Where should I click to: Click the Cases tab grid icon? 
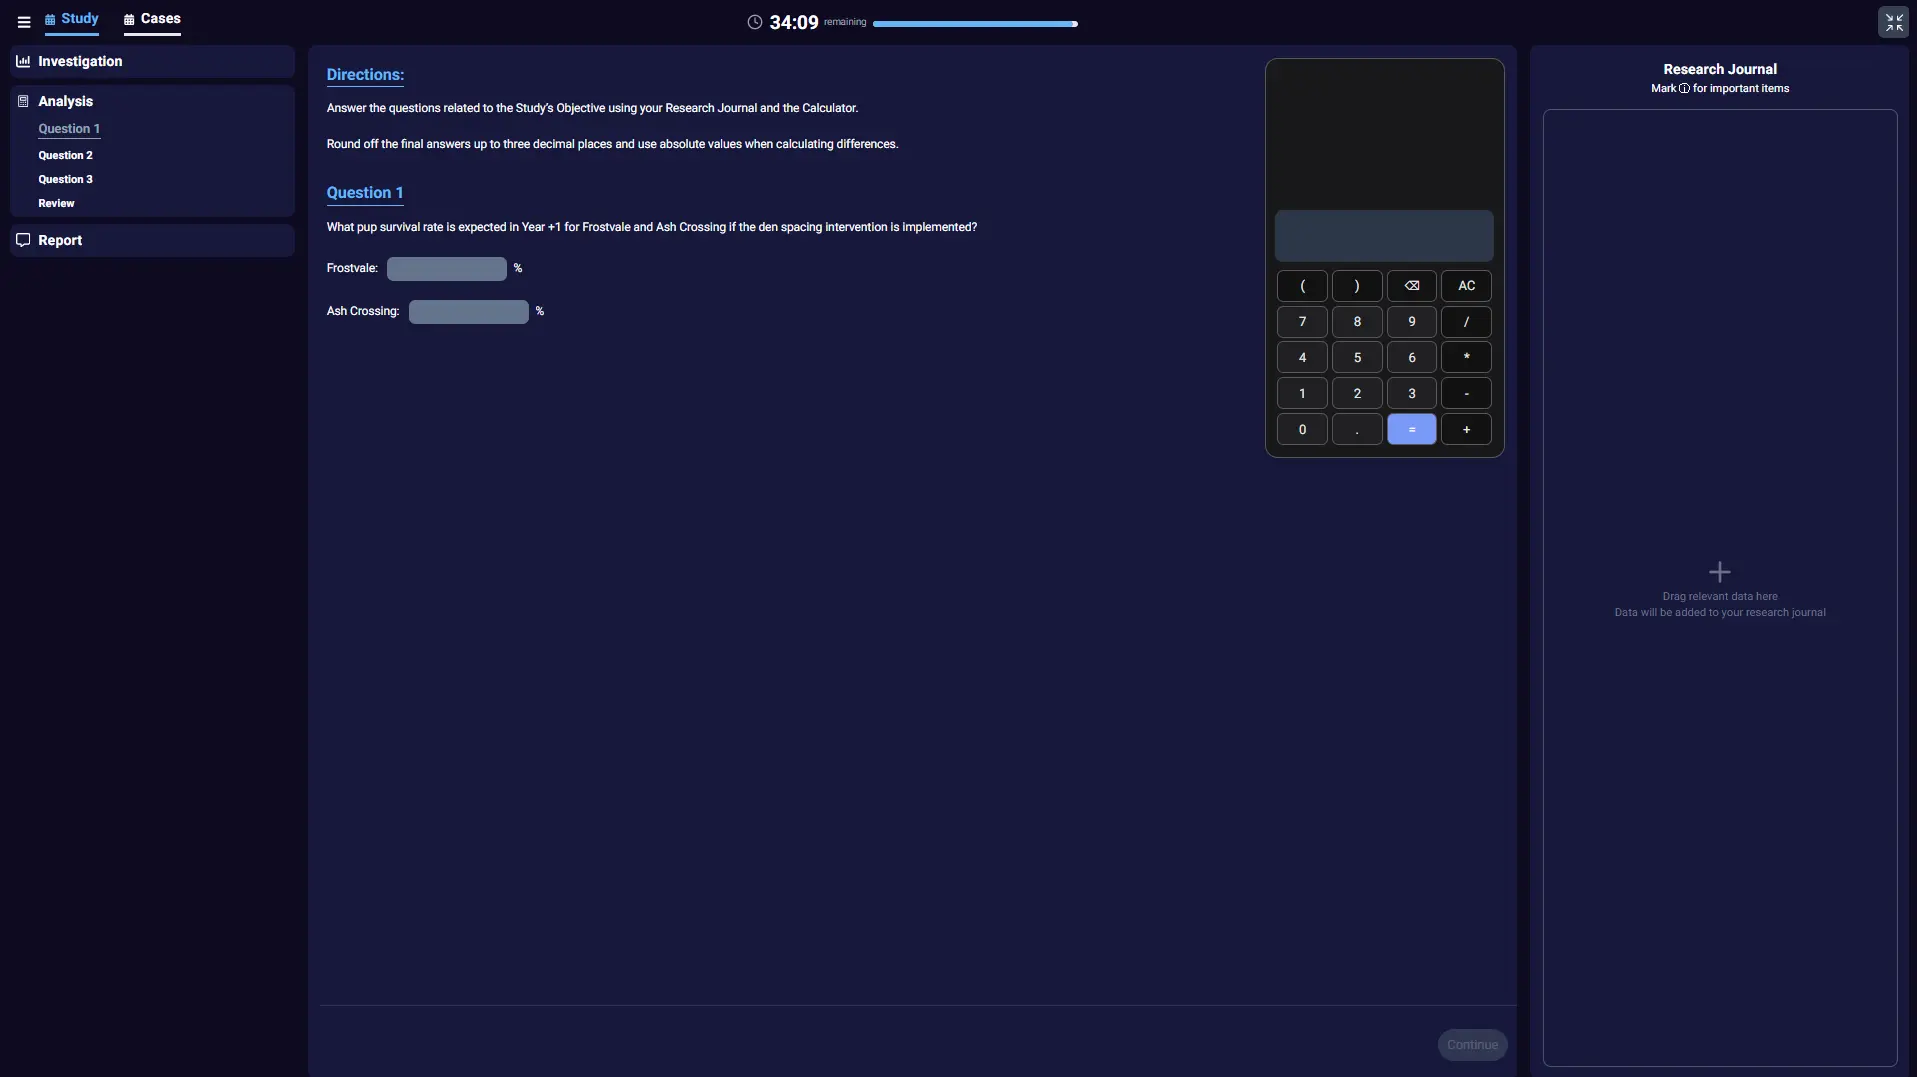tap(129, 20)
